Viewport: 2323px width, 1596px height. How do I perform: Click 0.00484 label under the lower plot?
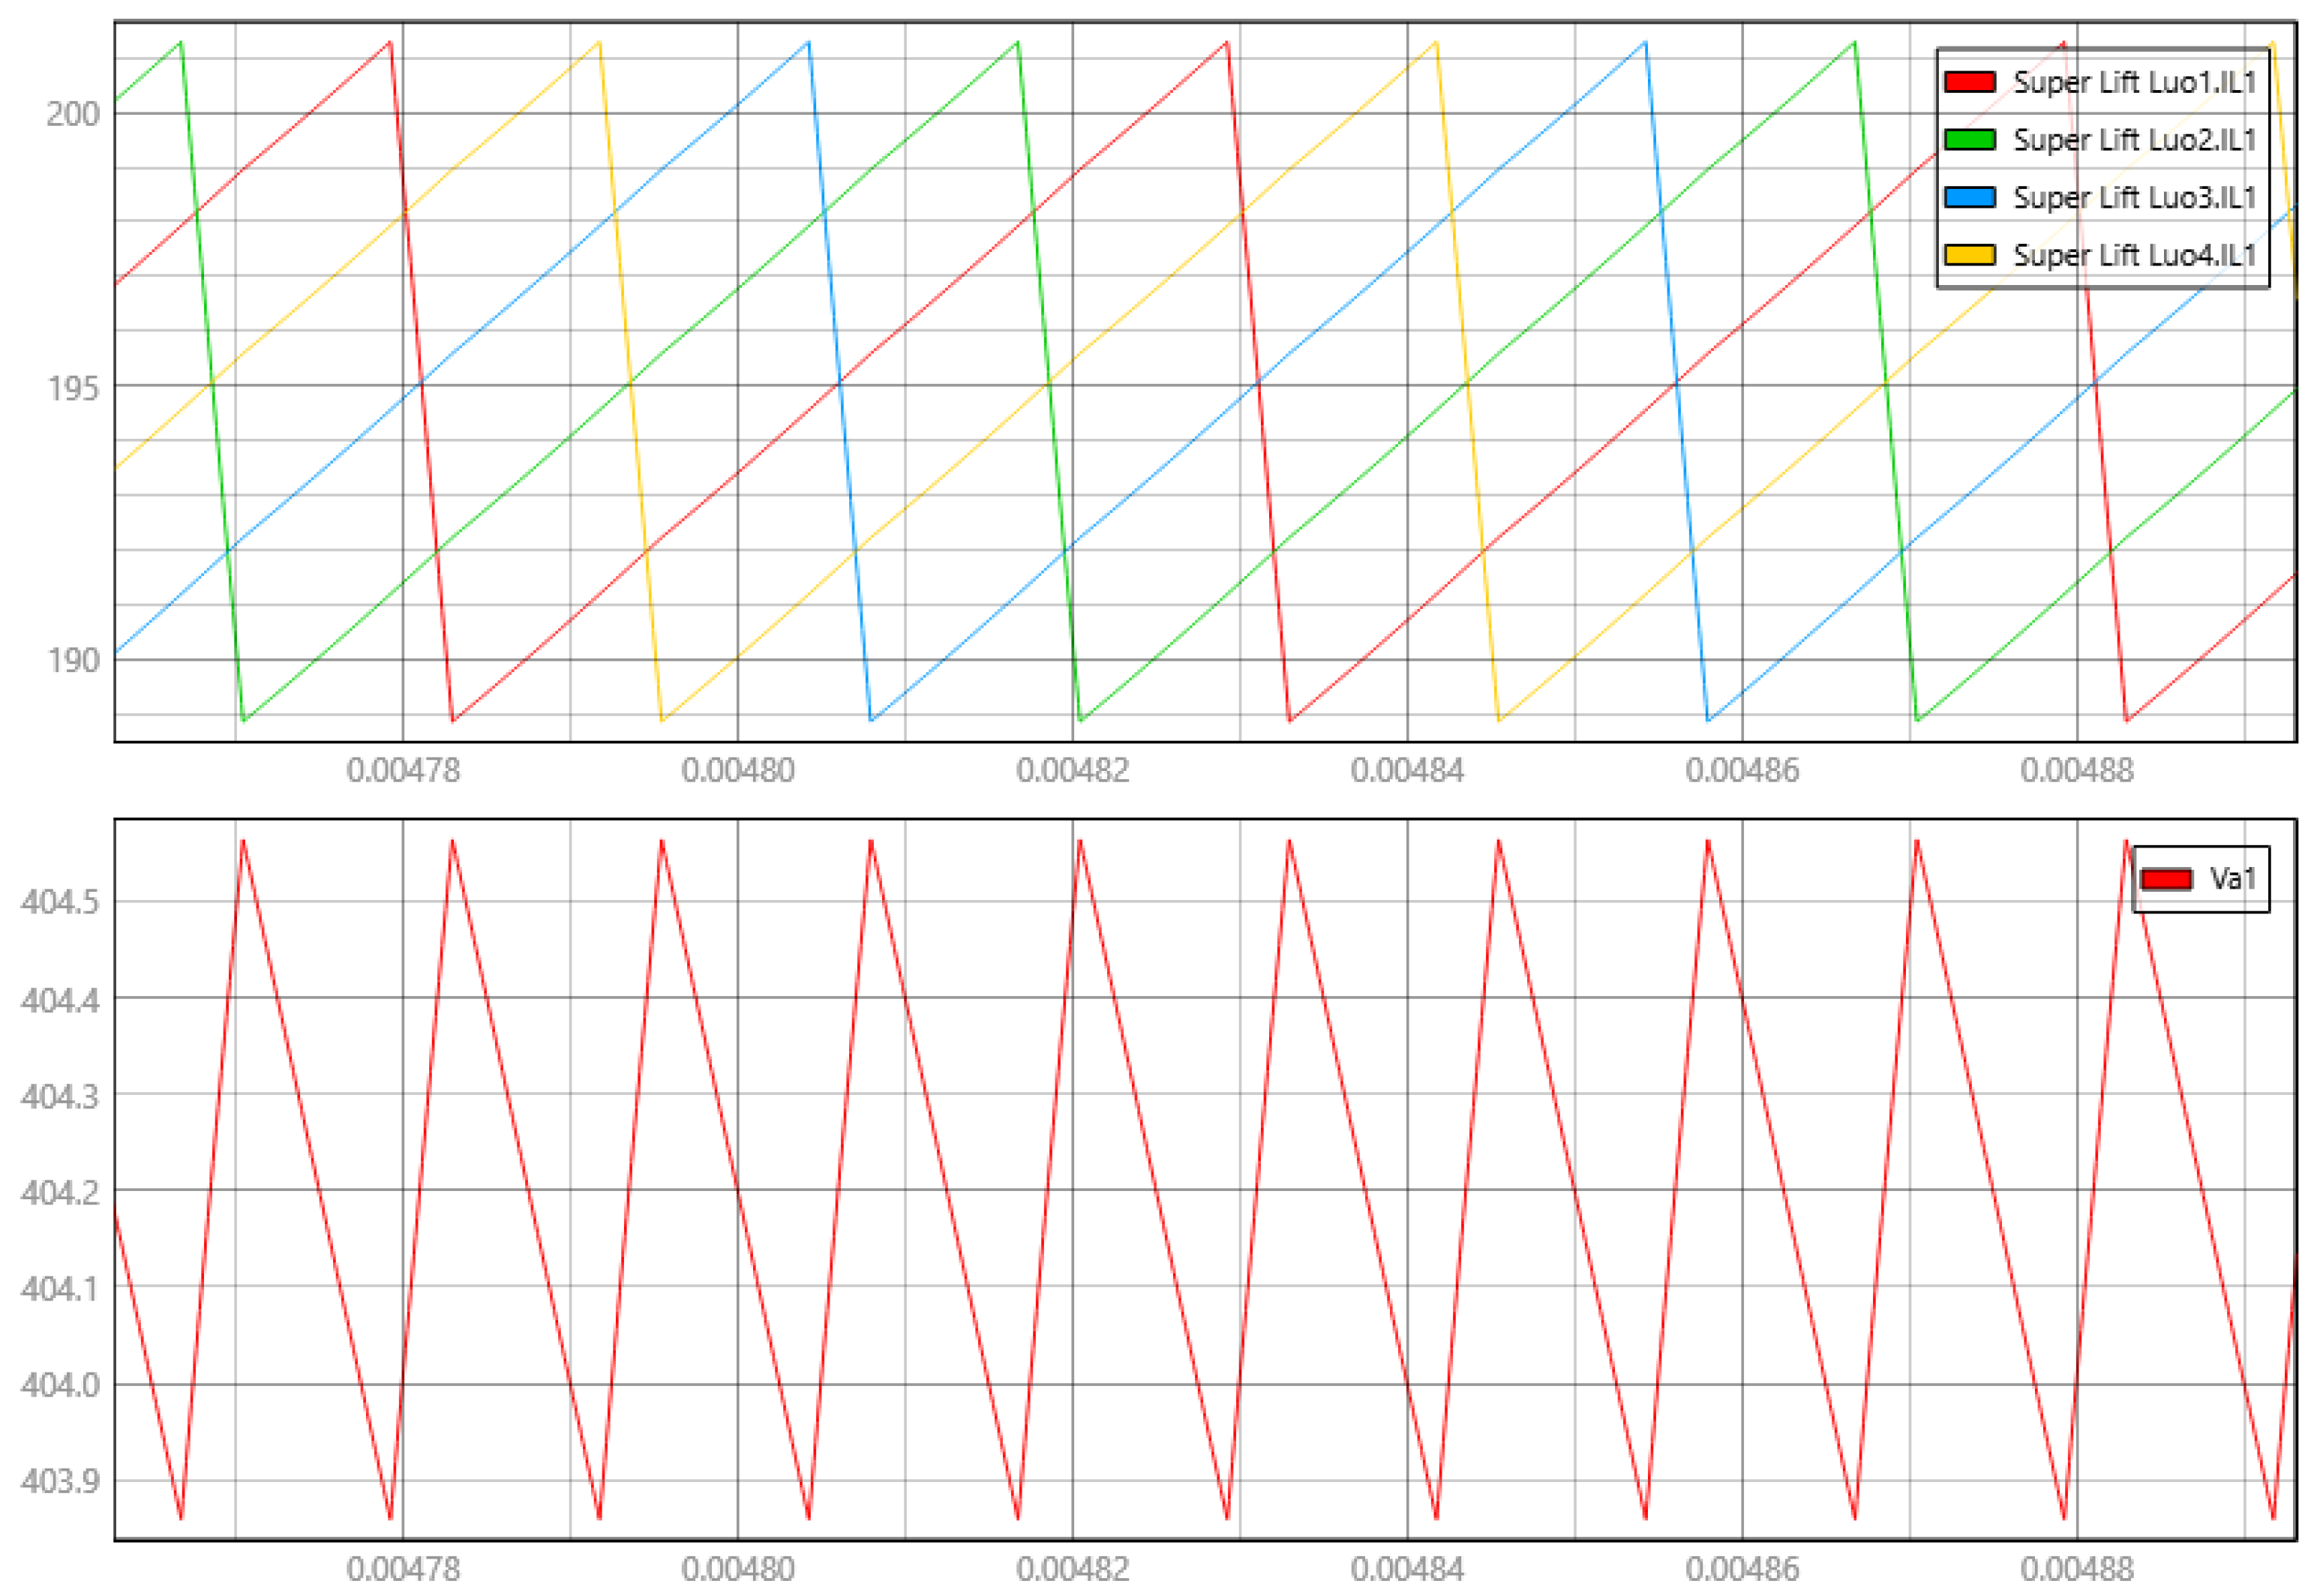point(1407,1569)
